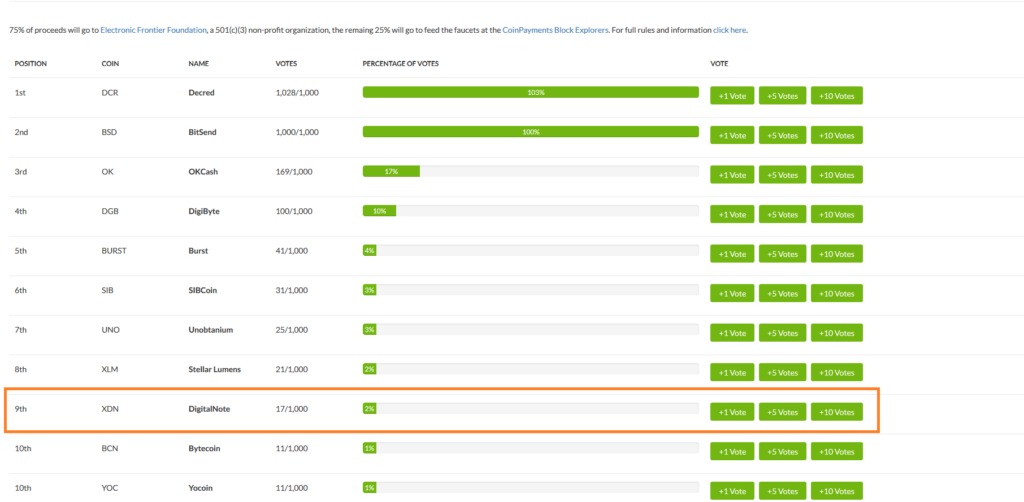Click BitSend 100% progress bar
The width and height of the screenshot is (1024, 502).
pos(530,132)
